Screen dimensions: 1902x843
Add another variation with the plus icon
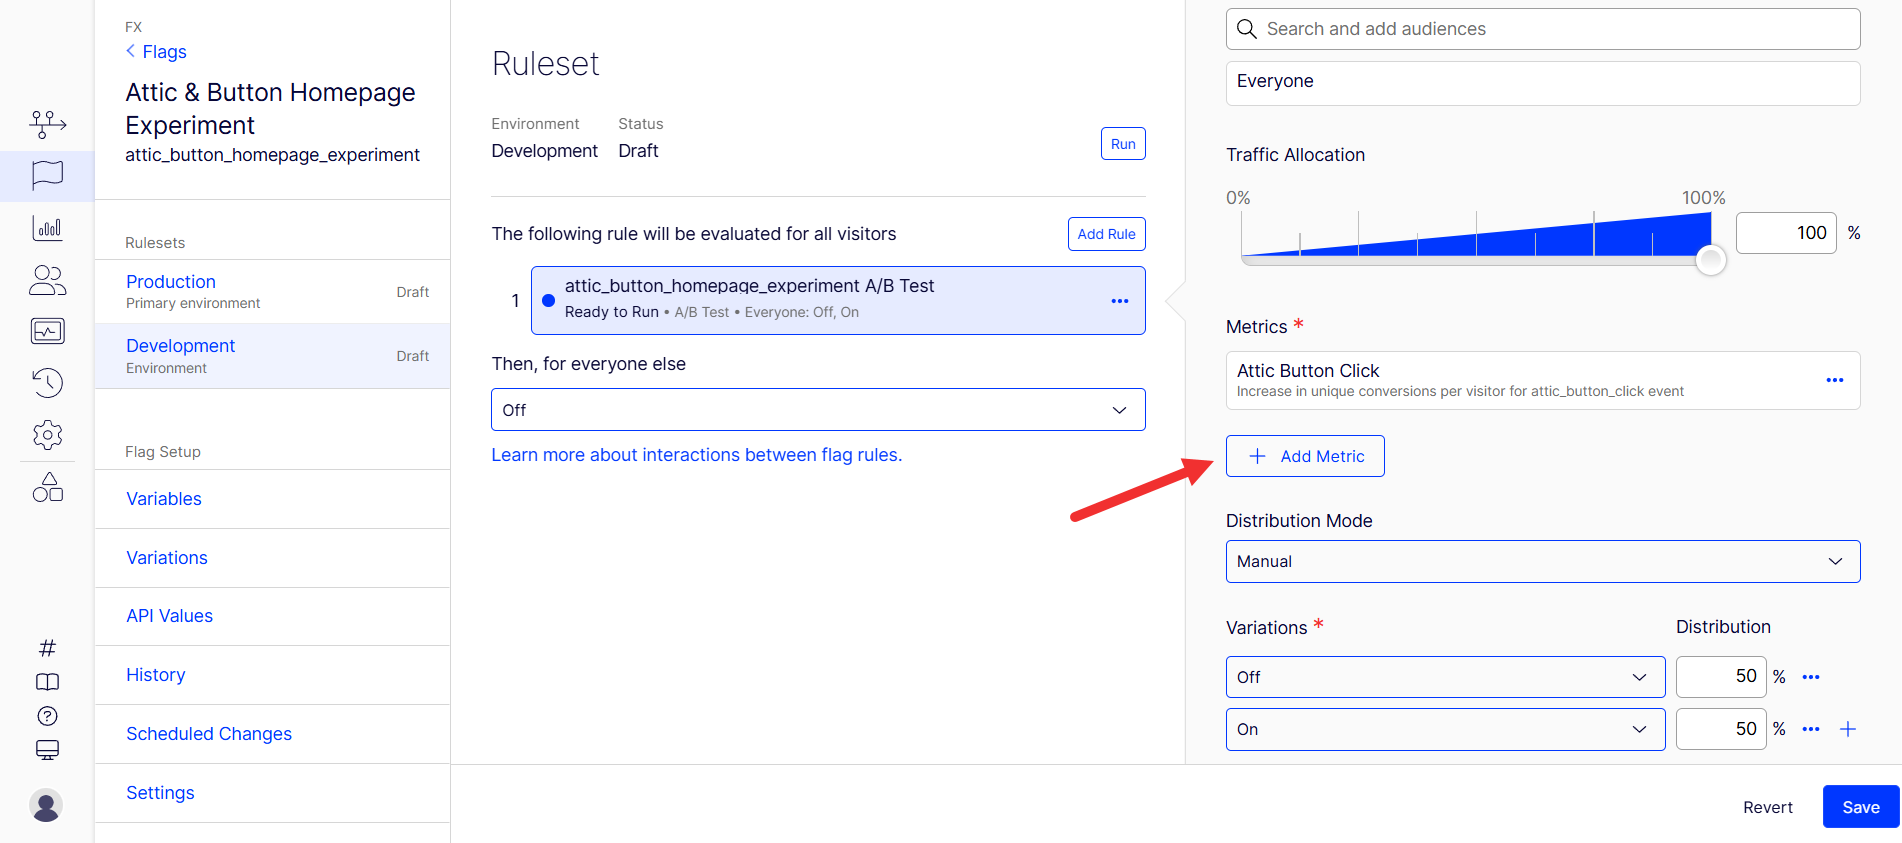coord(1847,729)
